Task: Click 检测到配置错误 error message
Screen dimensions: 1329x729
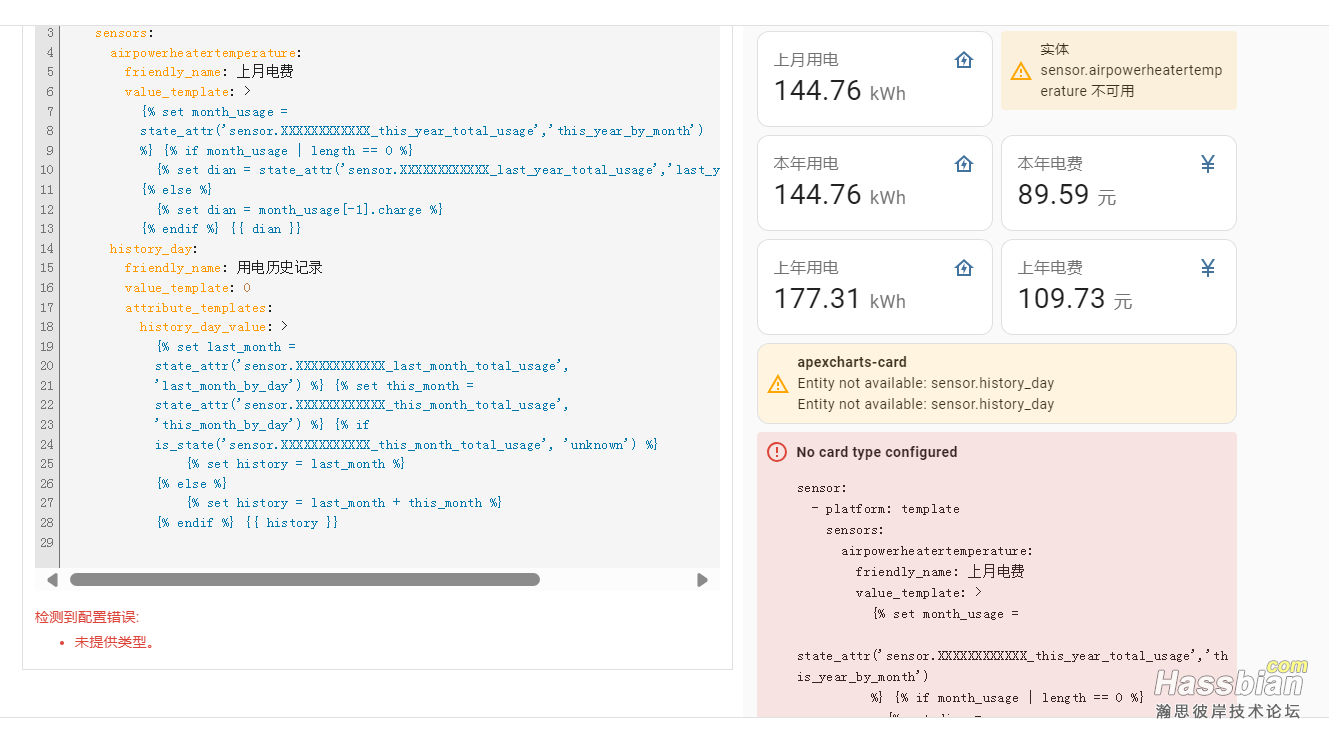Action: (87, 617)
